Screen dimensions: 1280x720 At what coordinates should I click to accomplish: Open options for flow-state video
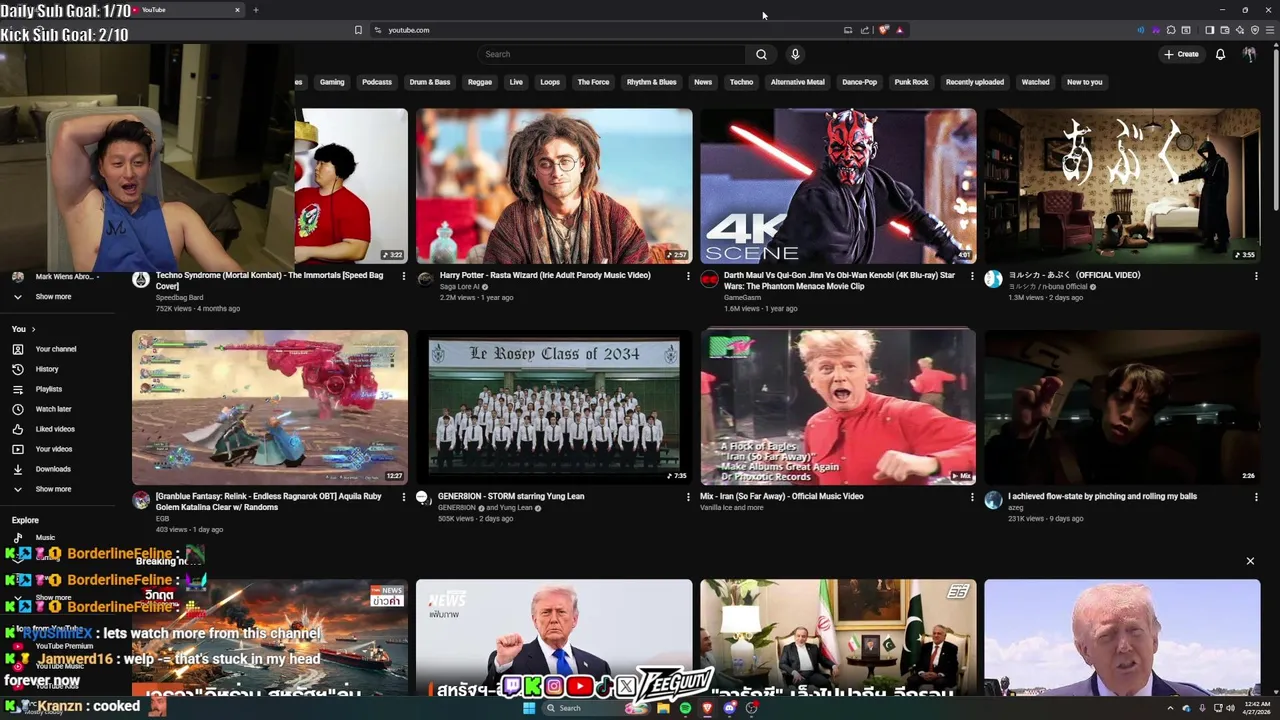click(x=1256, y=497)
